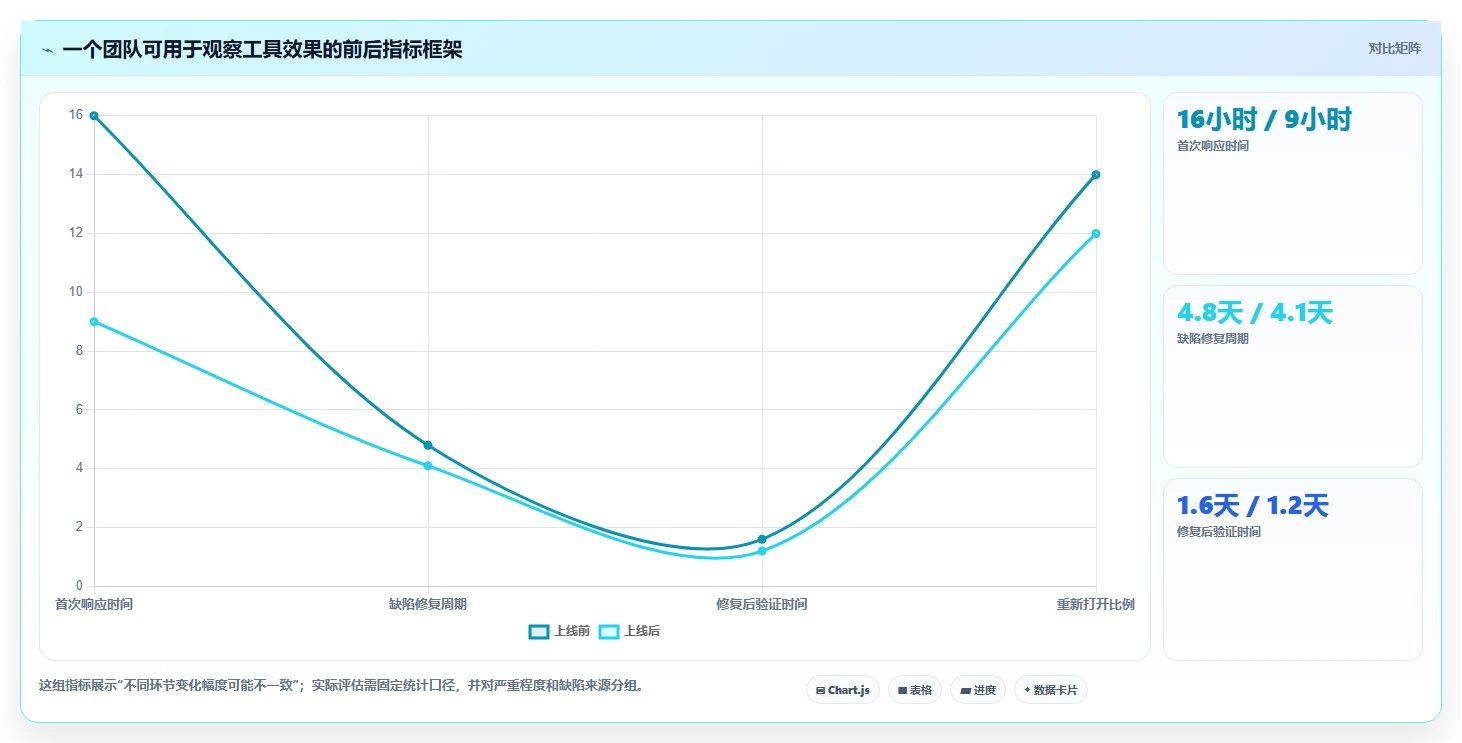The image size is (1462, 743).
Task: Click the 上线前 legend color box
Action: click(539, 631)
